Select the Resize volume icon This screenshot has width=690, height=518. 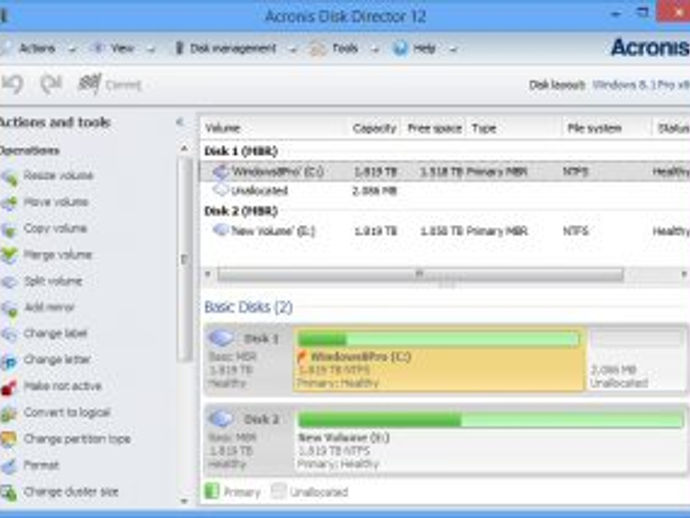point(9,177)
